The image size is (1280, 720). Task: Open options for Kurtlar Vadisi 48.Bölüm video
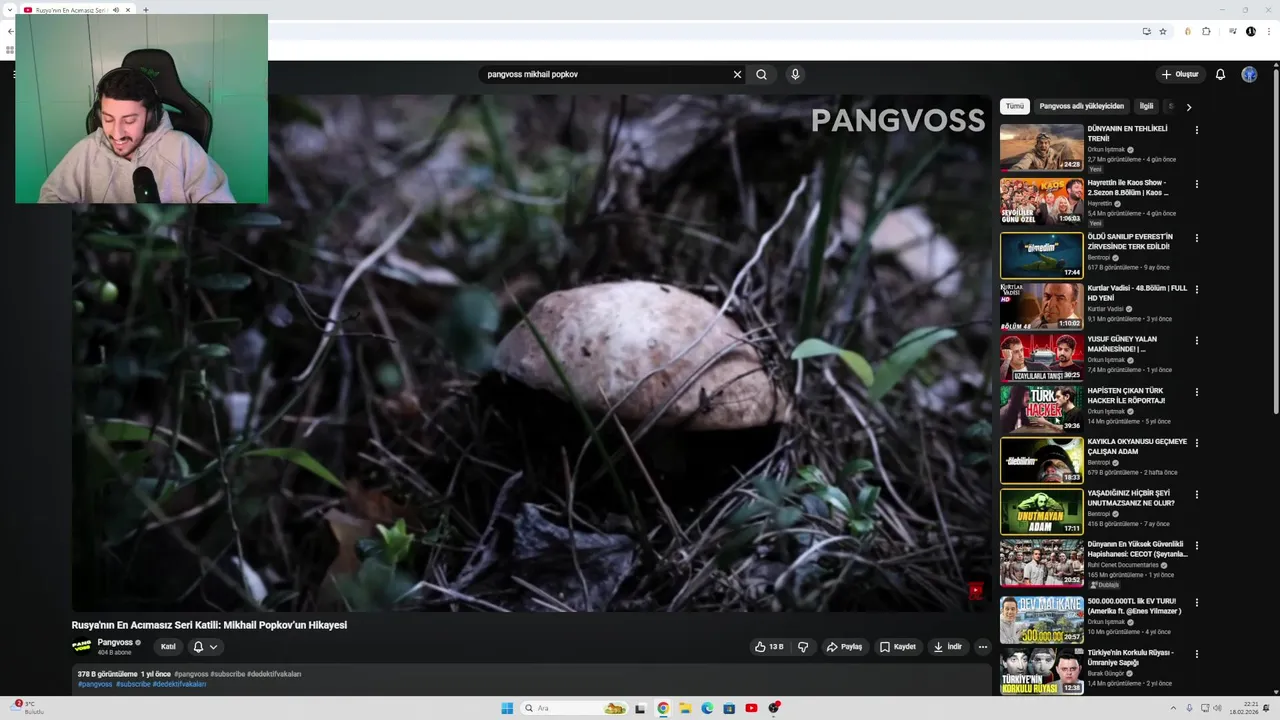(x=1196, y=289)
